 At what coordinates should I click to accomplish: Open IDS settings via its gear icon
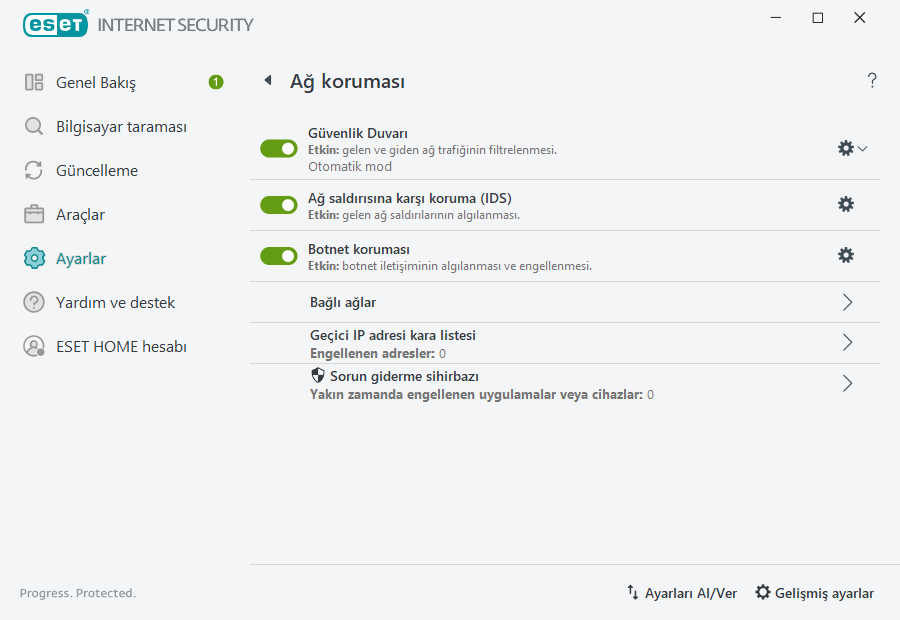pos(846,204)
